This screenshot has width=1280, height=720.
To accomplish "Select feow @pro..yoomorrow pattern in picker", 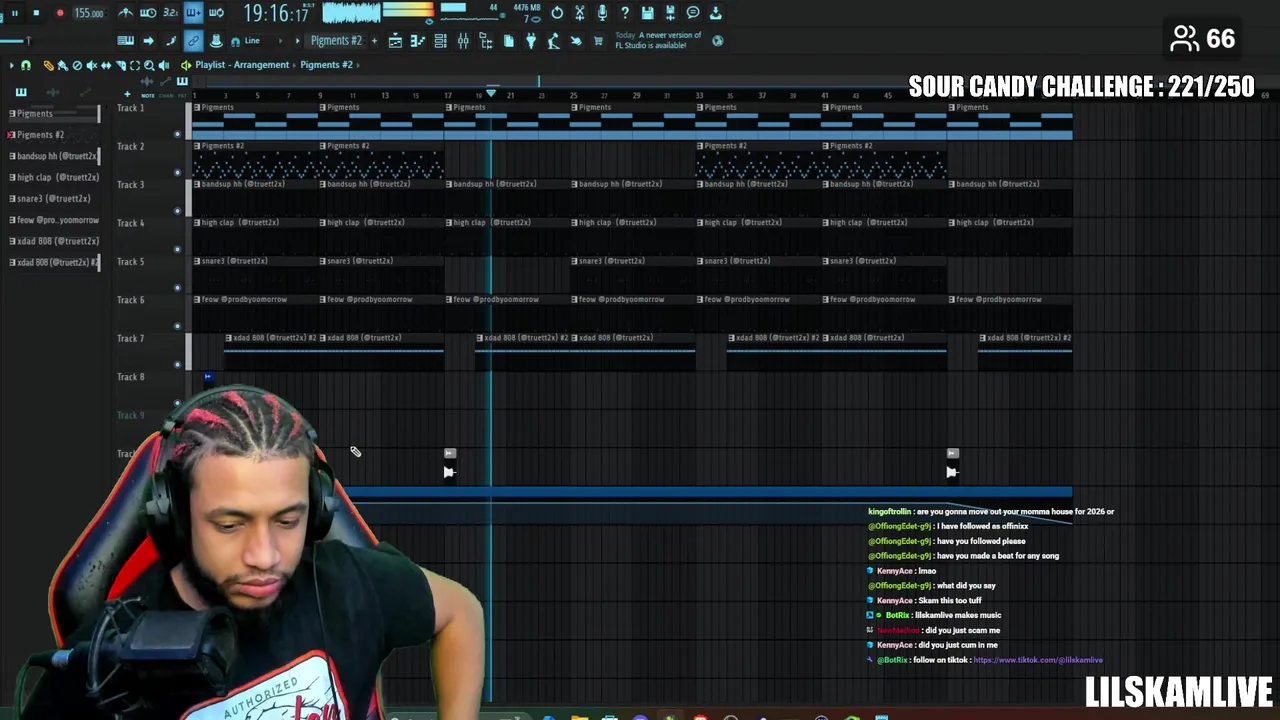I will pos(53,220).
